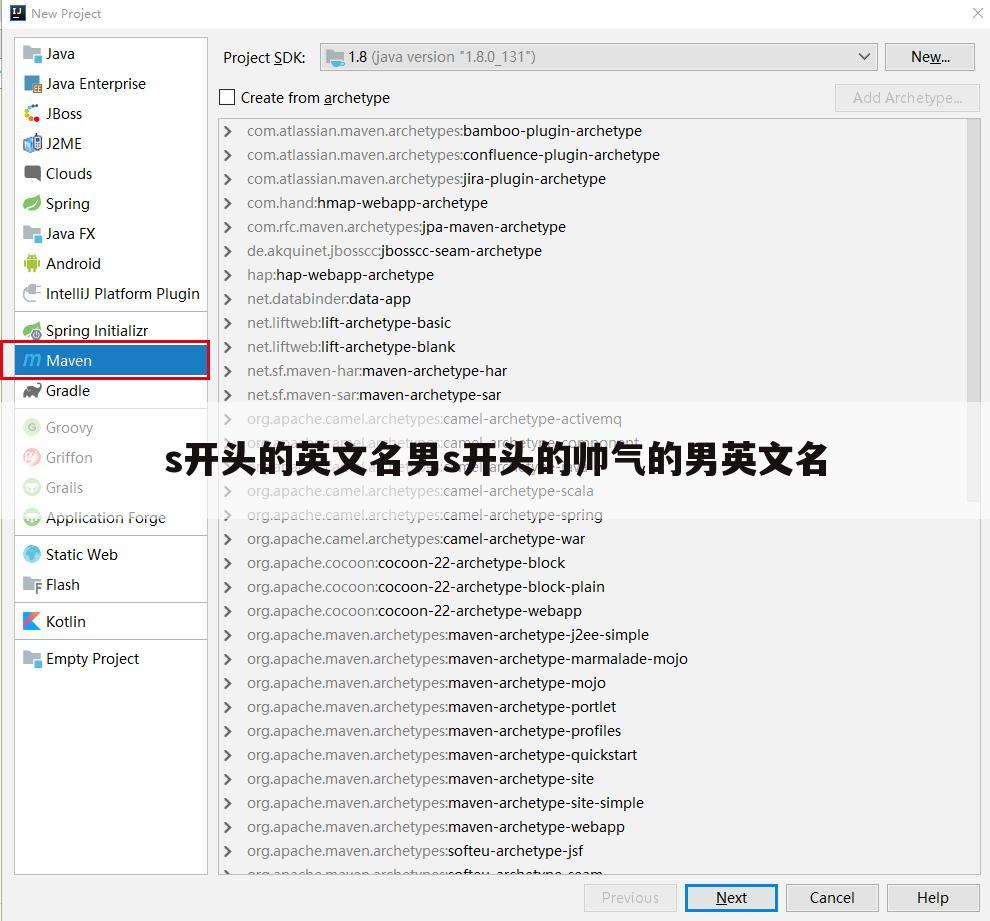Expand the bamboo-plugin-archetype node
Viewport: 990px width, 921px height.
point(228,131)
